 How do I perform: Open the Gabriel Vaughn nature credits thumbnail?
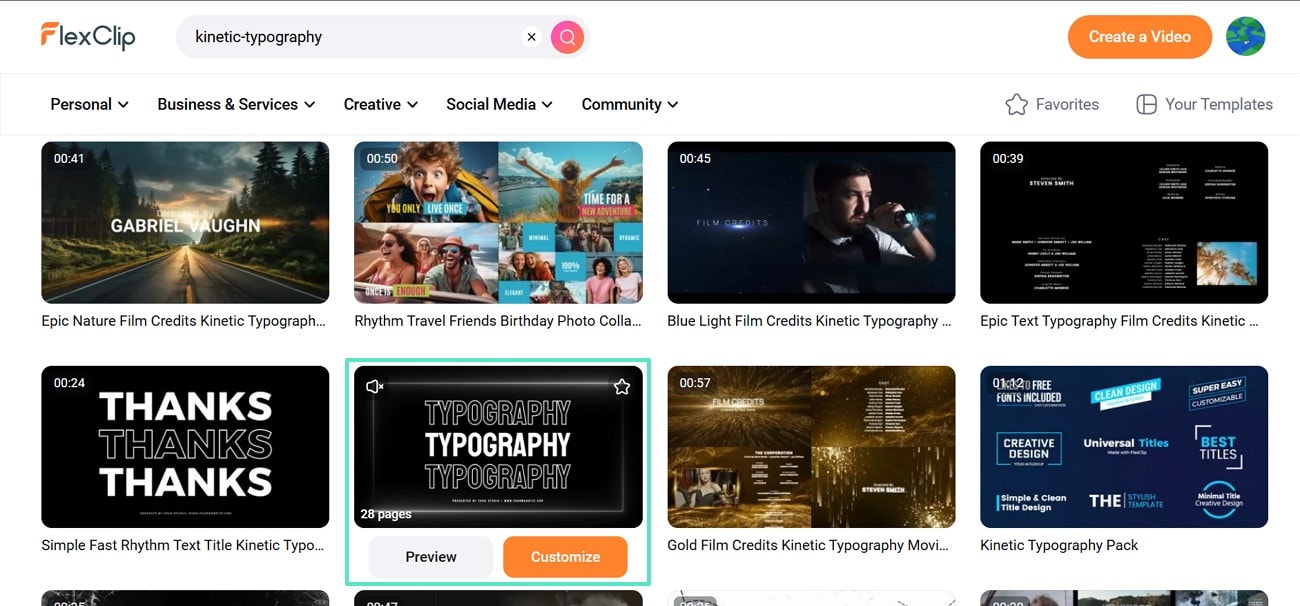tap(185, 222)
